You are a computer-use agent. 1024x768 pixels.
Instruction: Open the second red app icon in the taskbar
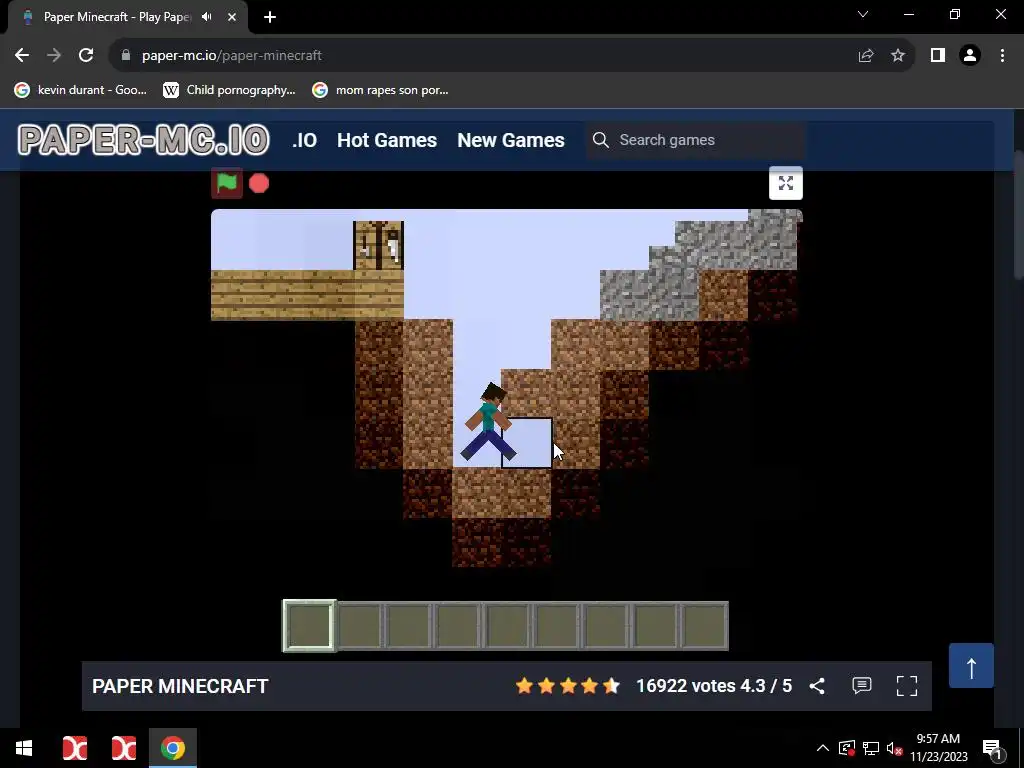tap(123, 748)
